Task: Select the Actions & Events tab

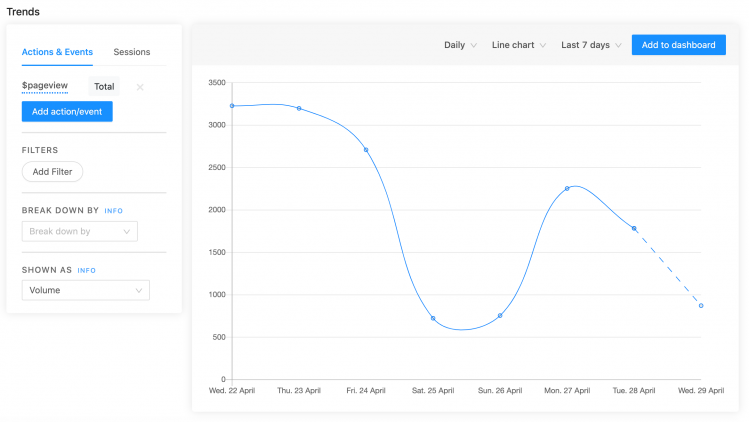Action: [x=58, y=51]
